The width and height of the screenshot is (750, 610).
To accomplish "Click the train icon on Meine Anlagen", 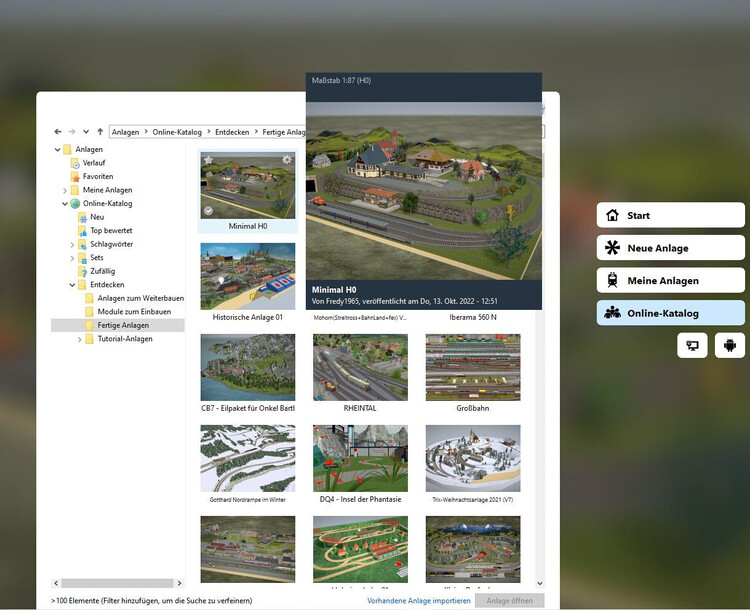I will 612,280.
